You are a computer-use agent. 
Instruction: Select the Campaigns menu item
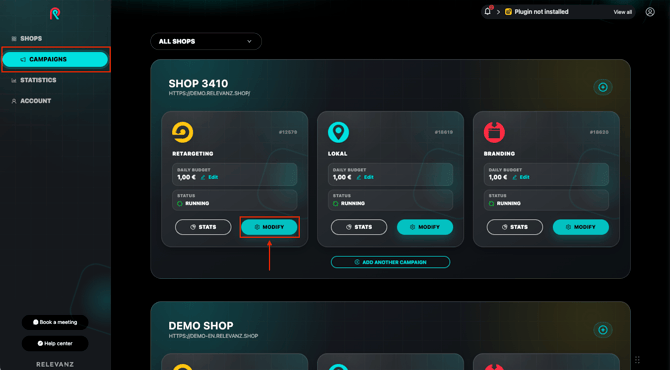pos(55,59)
